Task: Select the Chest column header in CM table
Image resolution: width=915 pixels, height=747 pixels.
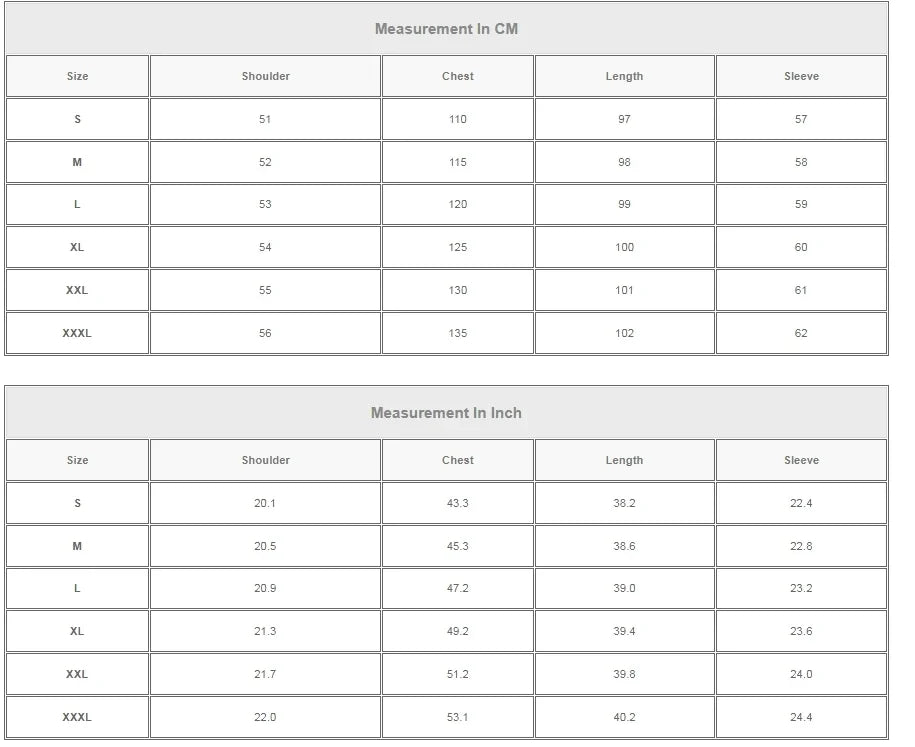Action: pyautogui.click(x=458, y=76)
